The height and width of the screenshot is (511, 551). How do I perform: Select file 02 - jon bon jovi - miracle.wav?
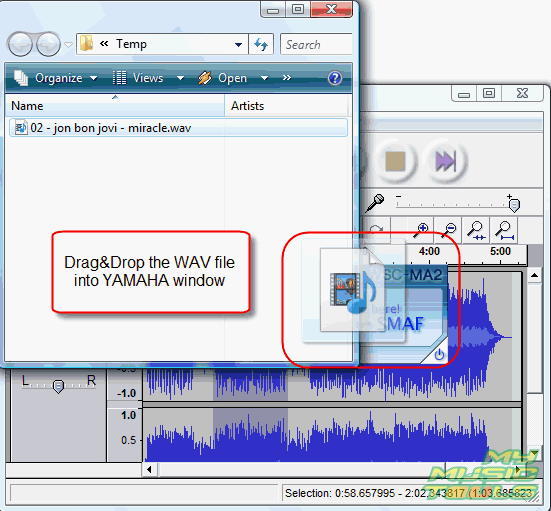tap(178, 128)
